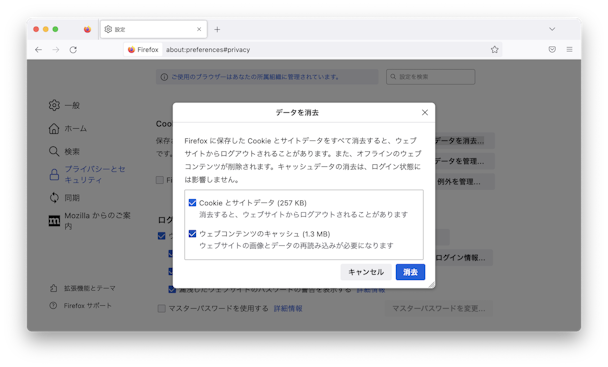The image size is (608, 367).
Task: Select the 設定 tab
Action: pyautogui.click(x=154, y=29)
